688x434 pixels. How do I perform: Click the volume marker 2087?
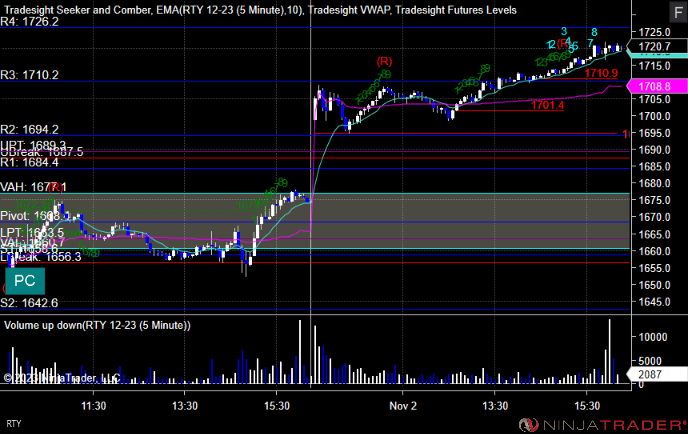657,374
